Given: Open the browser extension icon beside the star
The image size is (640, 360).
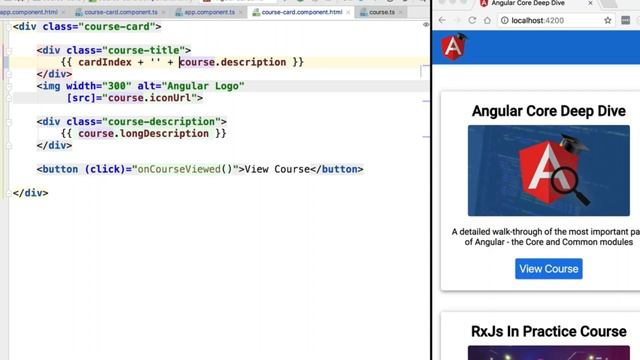Looking at the screenshot, I should [x=625, y=20].
